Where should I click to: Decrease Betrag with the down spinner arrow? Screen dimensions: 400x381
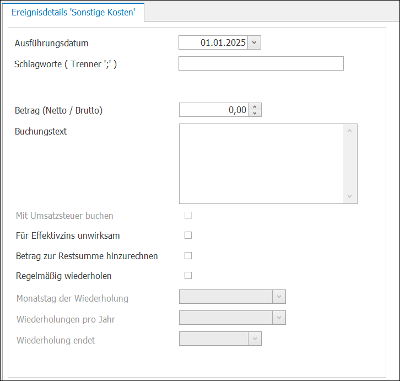coord(255,113)
